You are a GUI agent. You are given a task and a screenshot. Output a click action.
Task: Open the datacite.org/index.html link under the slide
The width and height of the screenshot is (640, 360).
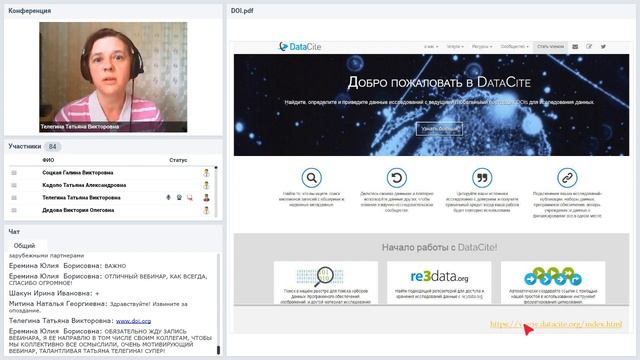coord(556,324)
